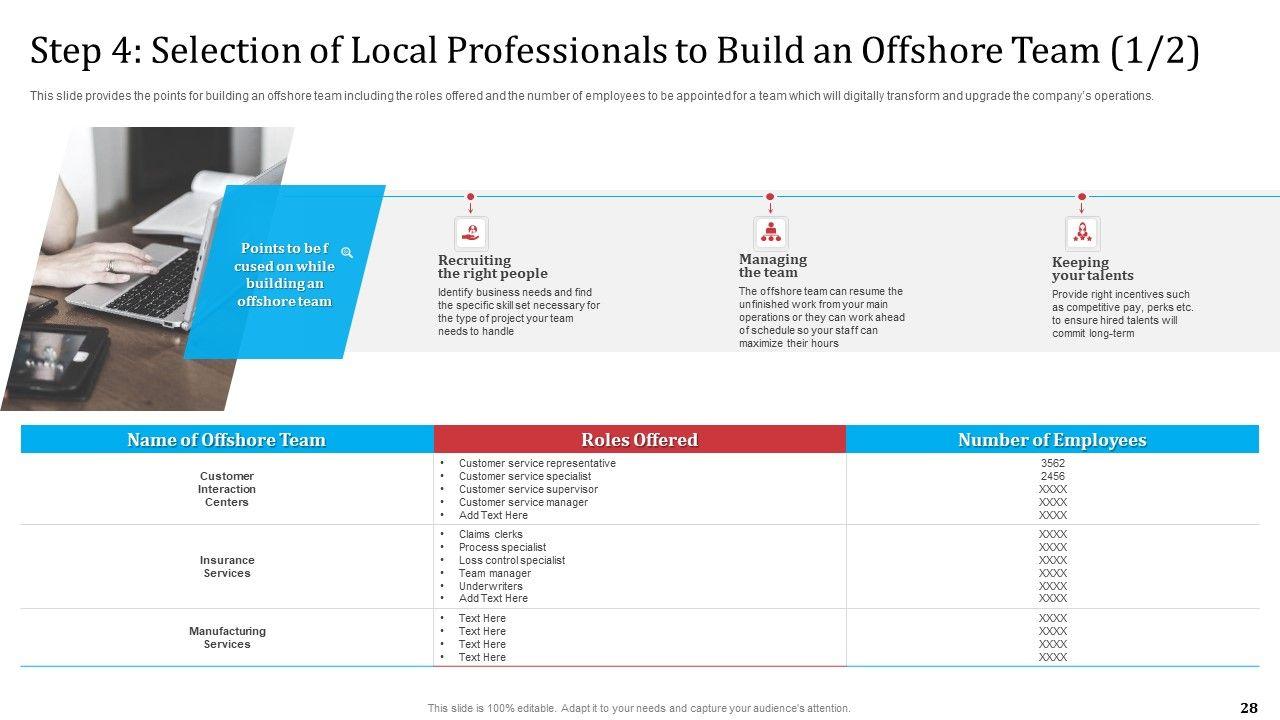Click the slide page number 28
Image resolution: width=1280 pixels, height=720 pixels.
(1249, 708)
